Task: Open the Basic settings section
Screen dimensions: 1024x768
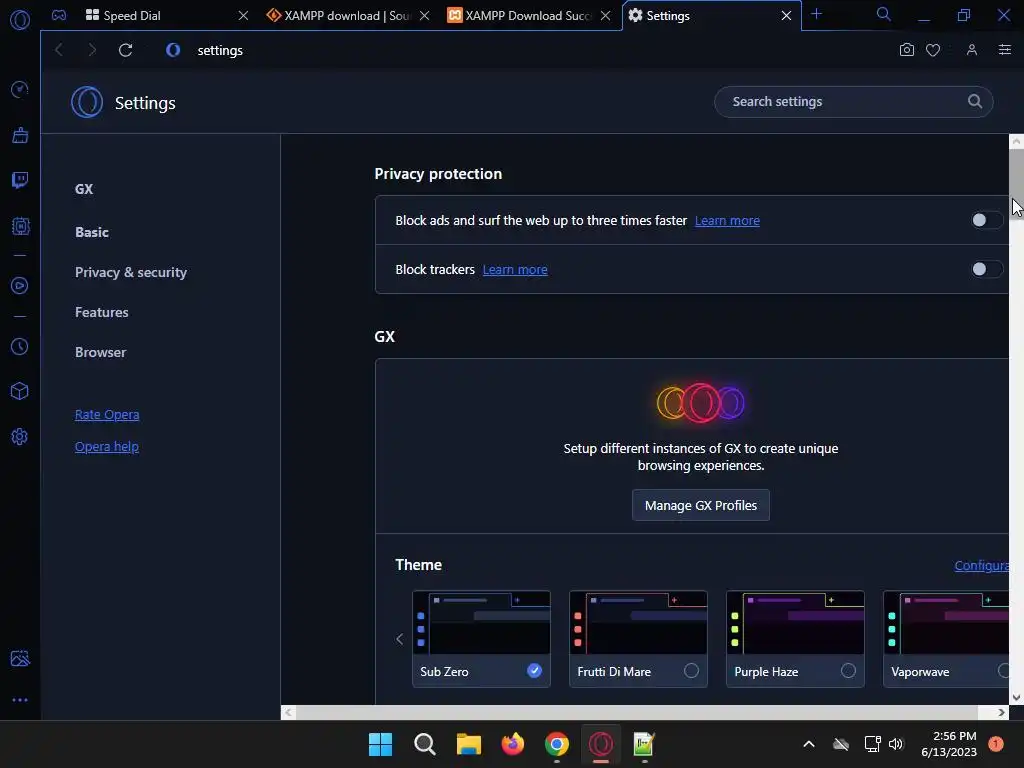Action: (x=92, y=232)
